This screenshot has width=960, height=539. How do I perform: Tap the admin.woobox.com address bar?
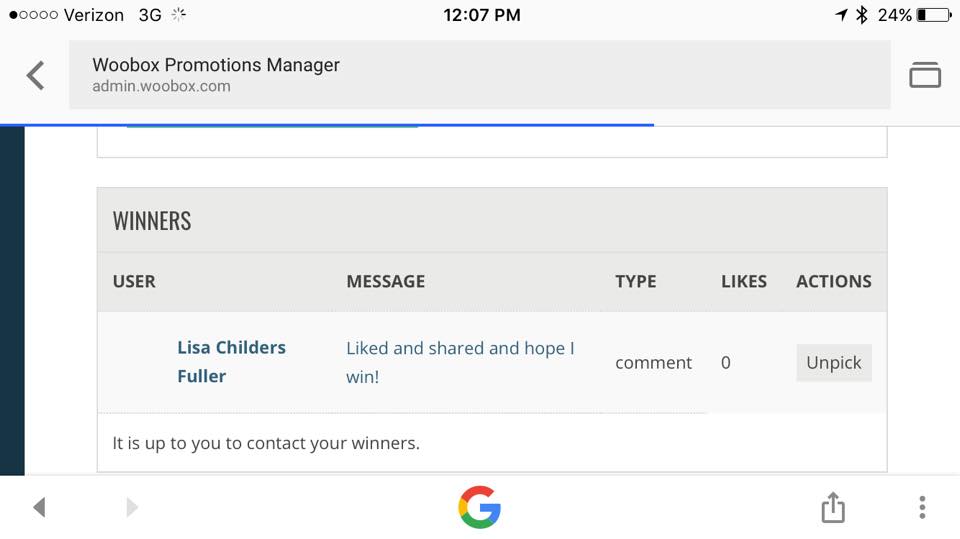coord(479,75)
